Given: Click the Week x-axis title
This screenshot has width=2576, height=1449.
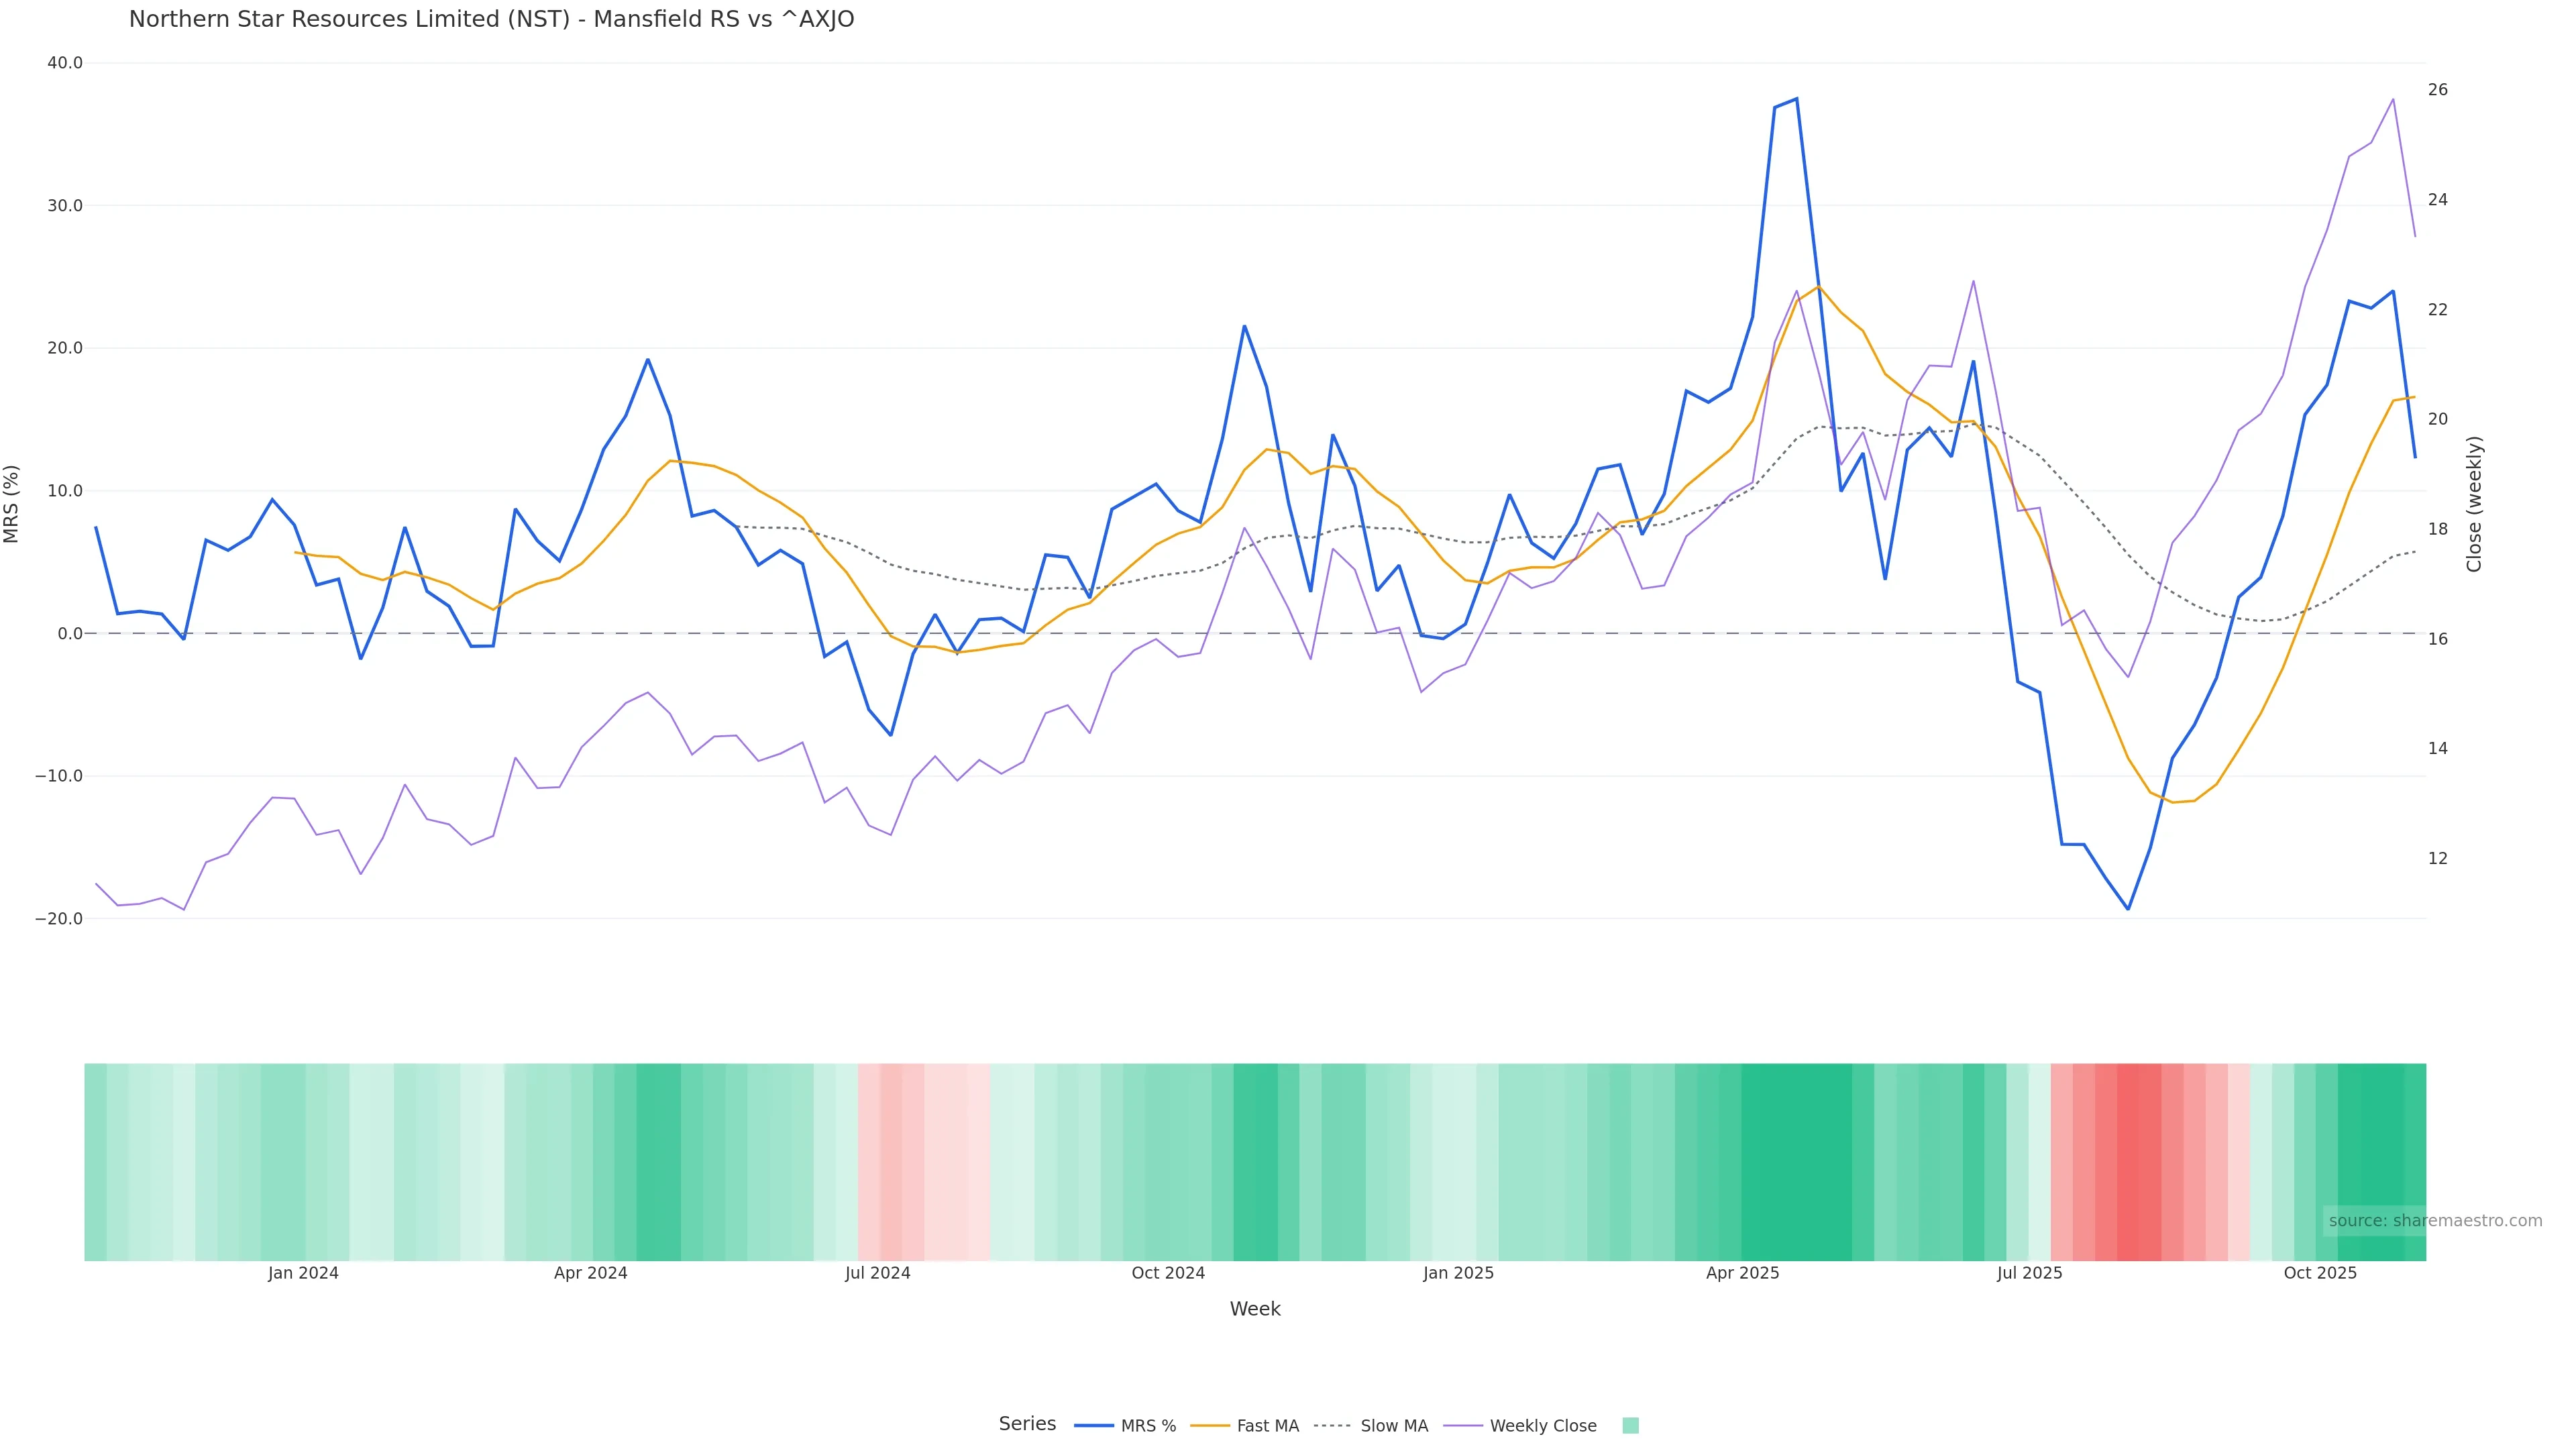Looking at the screenshot, I should (x=1255, y=1310).
